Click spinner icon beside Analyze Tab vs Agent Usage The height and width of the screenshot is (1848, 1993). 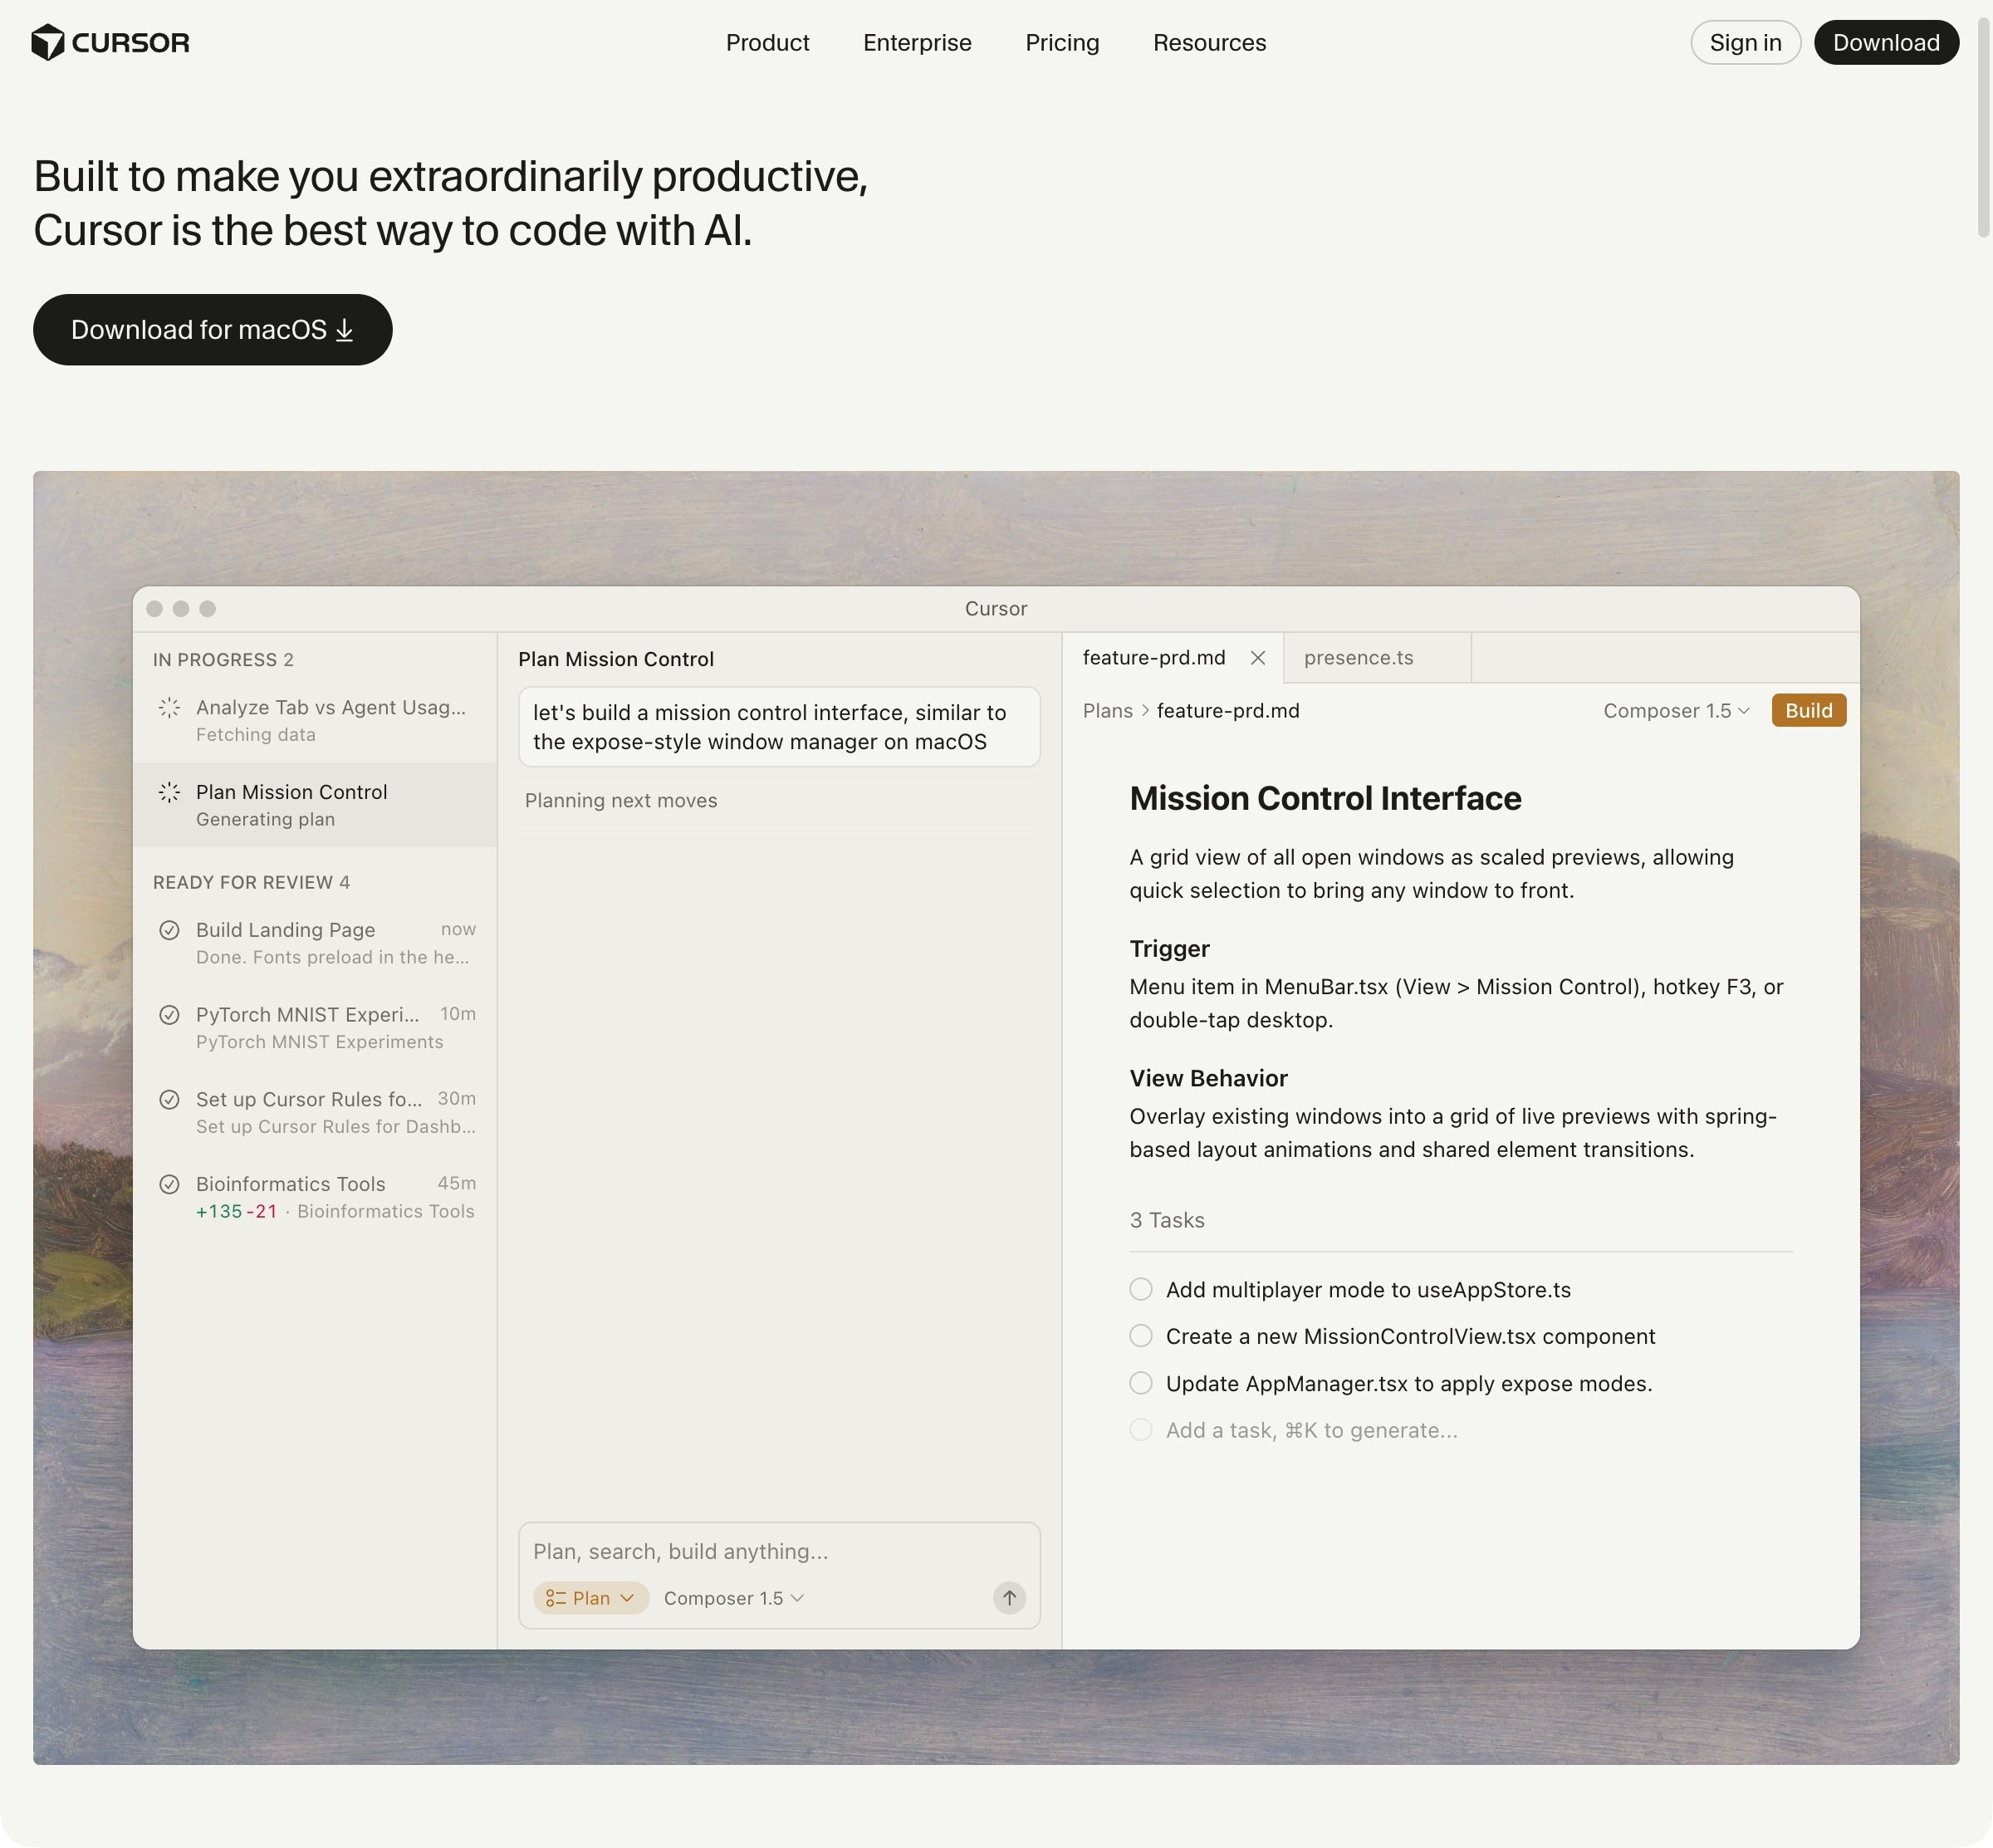click(x=169, y=708)
